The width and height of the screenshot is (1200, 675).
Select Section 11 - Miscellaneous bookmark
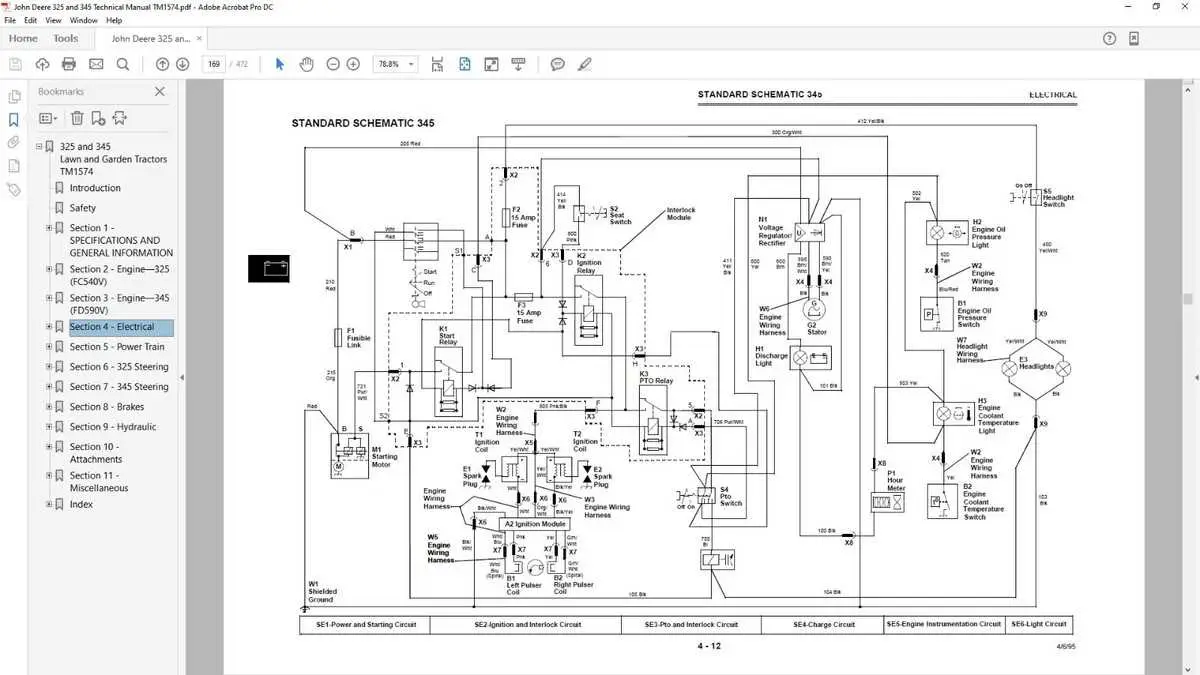(99, 482)
